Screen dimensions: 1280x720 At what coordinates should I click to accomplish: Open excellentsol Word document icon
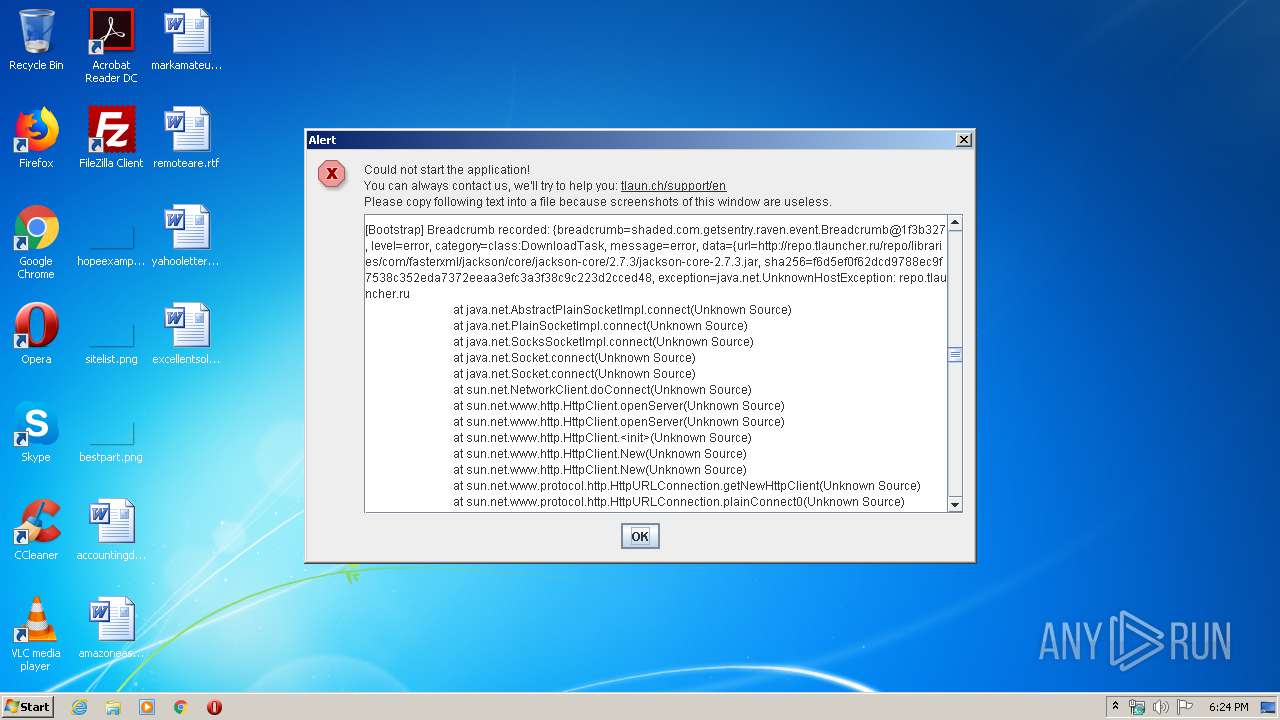point(186,334)
